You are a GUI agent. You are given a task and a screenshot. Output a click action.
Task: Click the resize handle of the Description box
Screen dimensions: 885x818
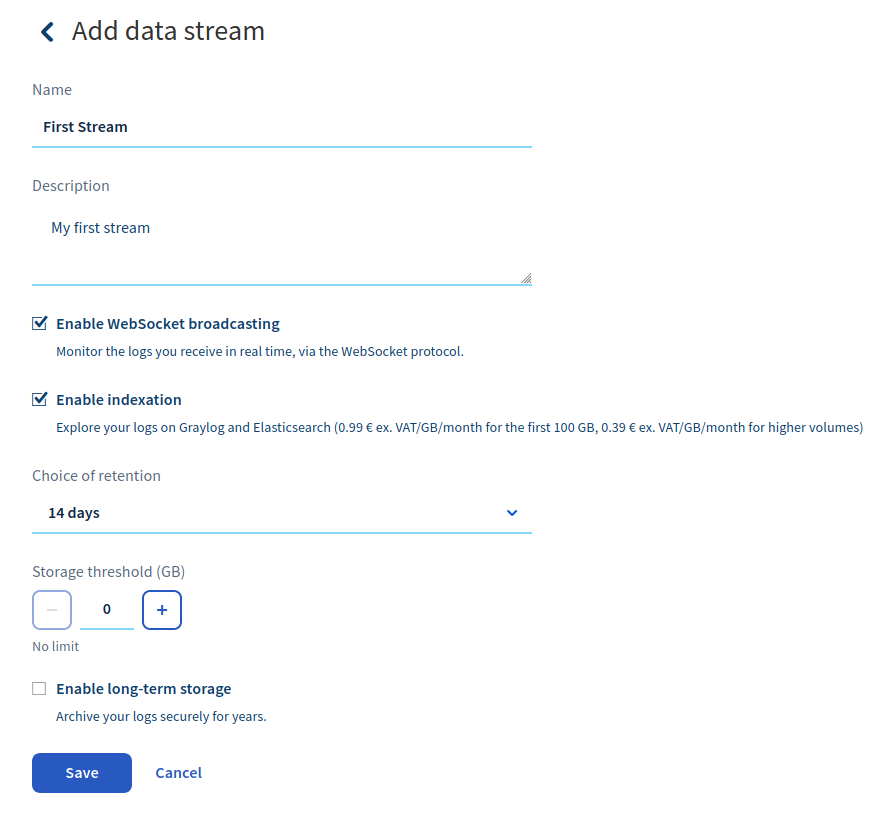(x=526, y=279)
